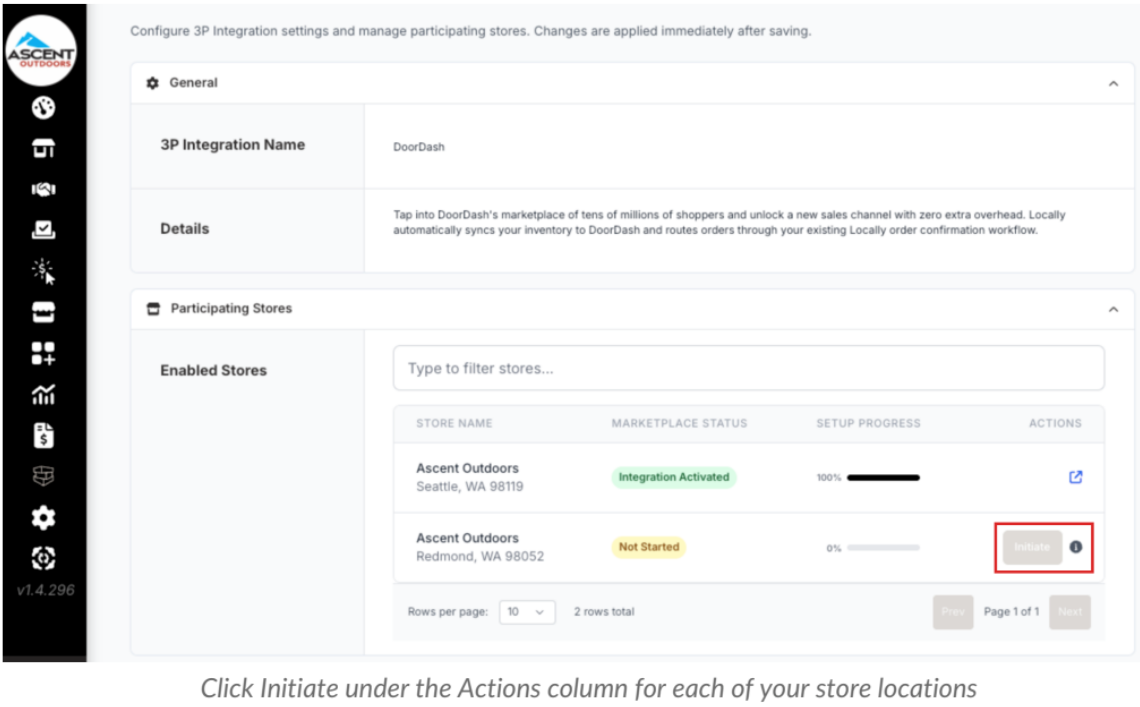Click info icon next to Initiate button
Viewport: 1140px width, 707px height.
coord(1076,547)
